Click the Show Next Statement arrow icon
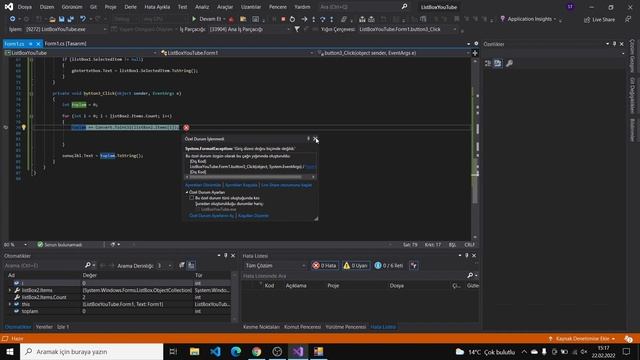This screenshot has width=640, height=360. 304,19
